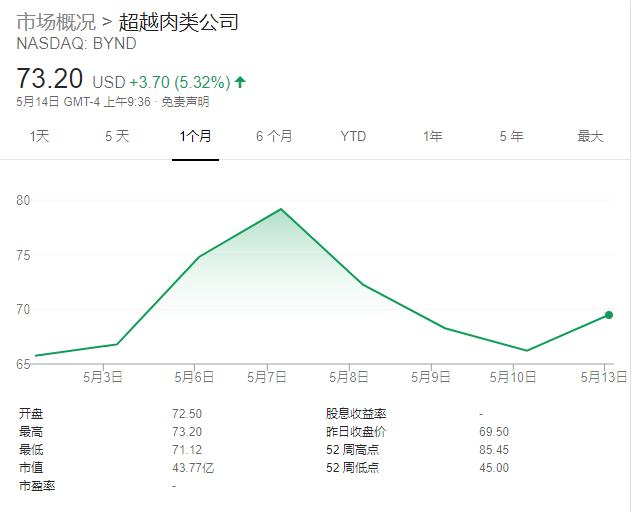Image resolution: width=643 pixels, height=512 pixels.
Task: Click the chart peak near 5月7日
Action: point(281,209)
